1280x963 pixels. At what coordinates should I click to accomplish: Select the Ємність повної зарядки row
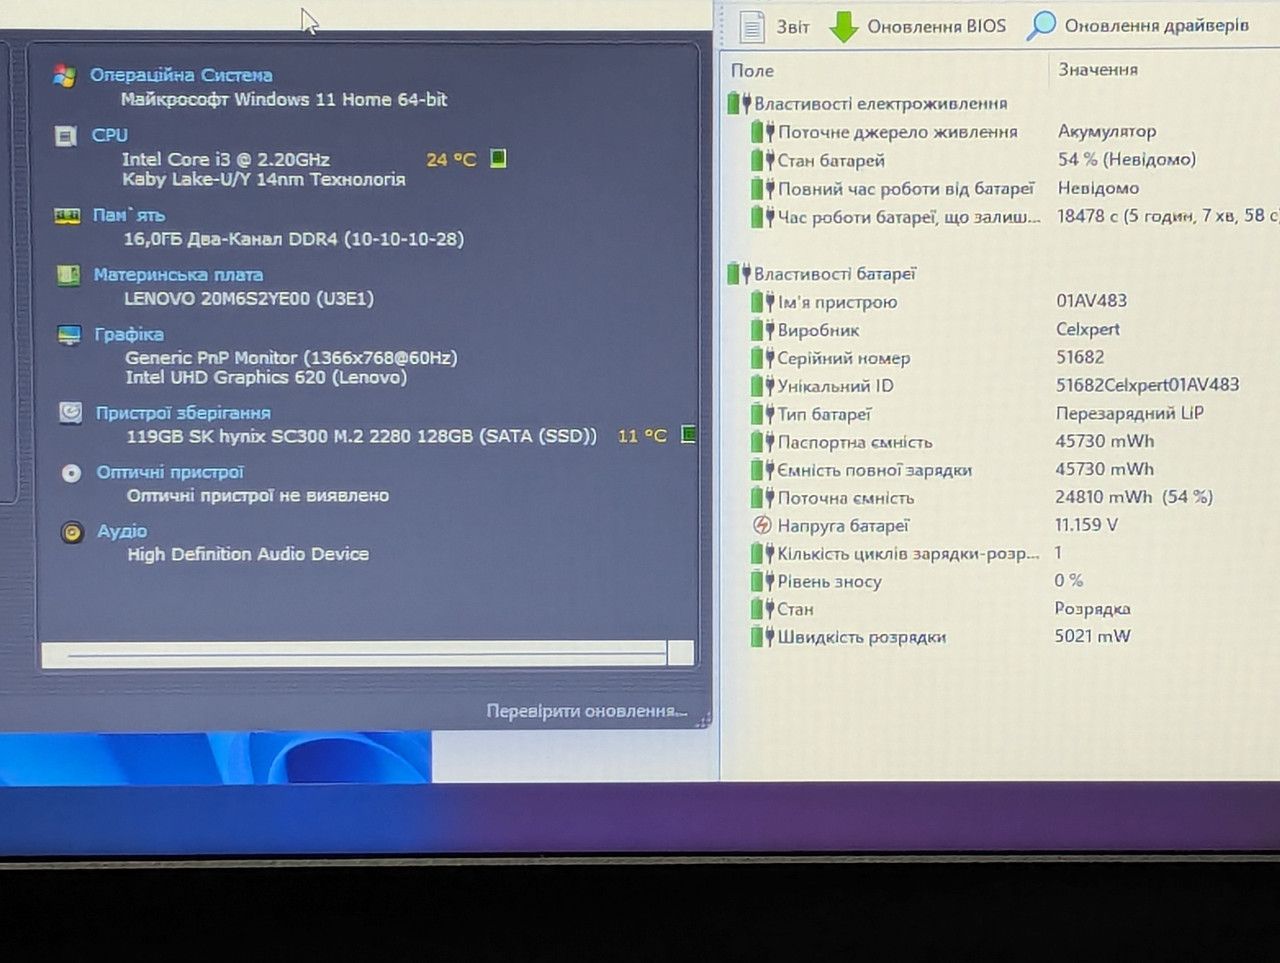1015,469
